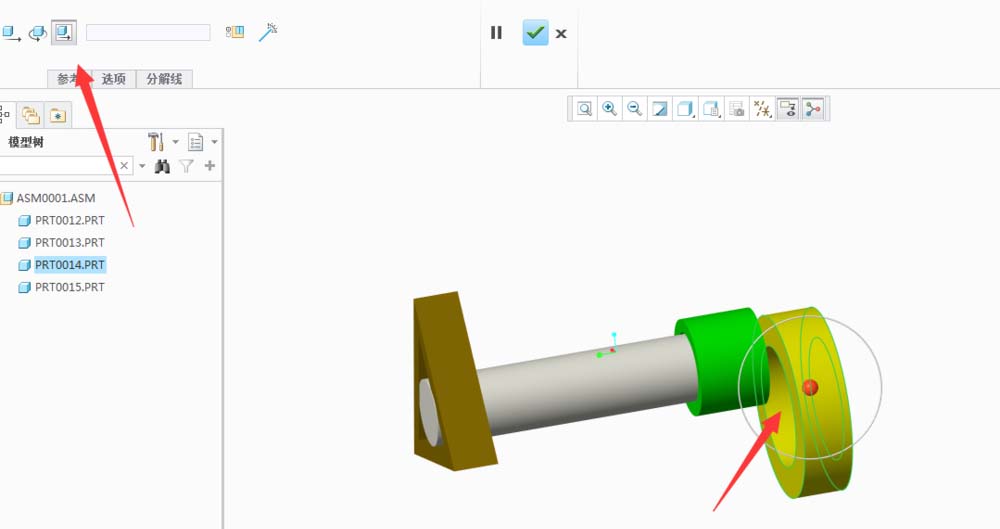Image resolution: width=1000 pixels, height=529 pixels.
Task: Expand the search history dropdown arrow
Action: pos(142,166)
